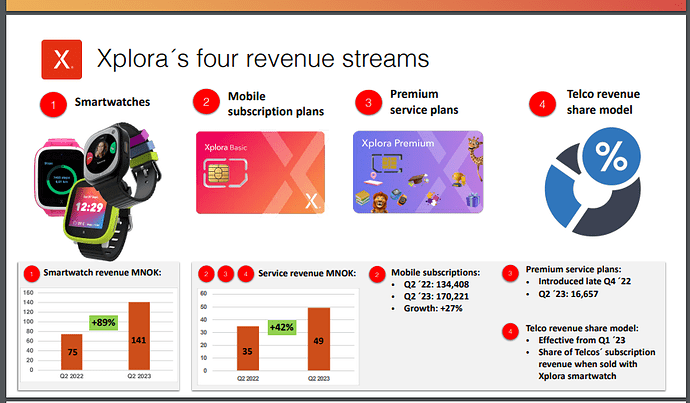The image size is (690, 403).
Task: Click red circle 3 beside Premium service plans: label
Action: point(510,273)
